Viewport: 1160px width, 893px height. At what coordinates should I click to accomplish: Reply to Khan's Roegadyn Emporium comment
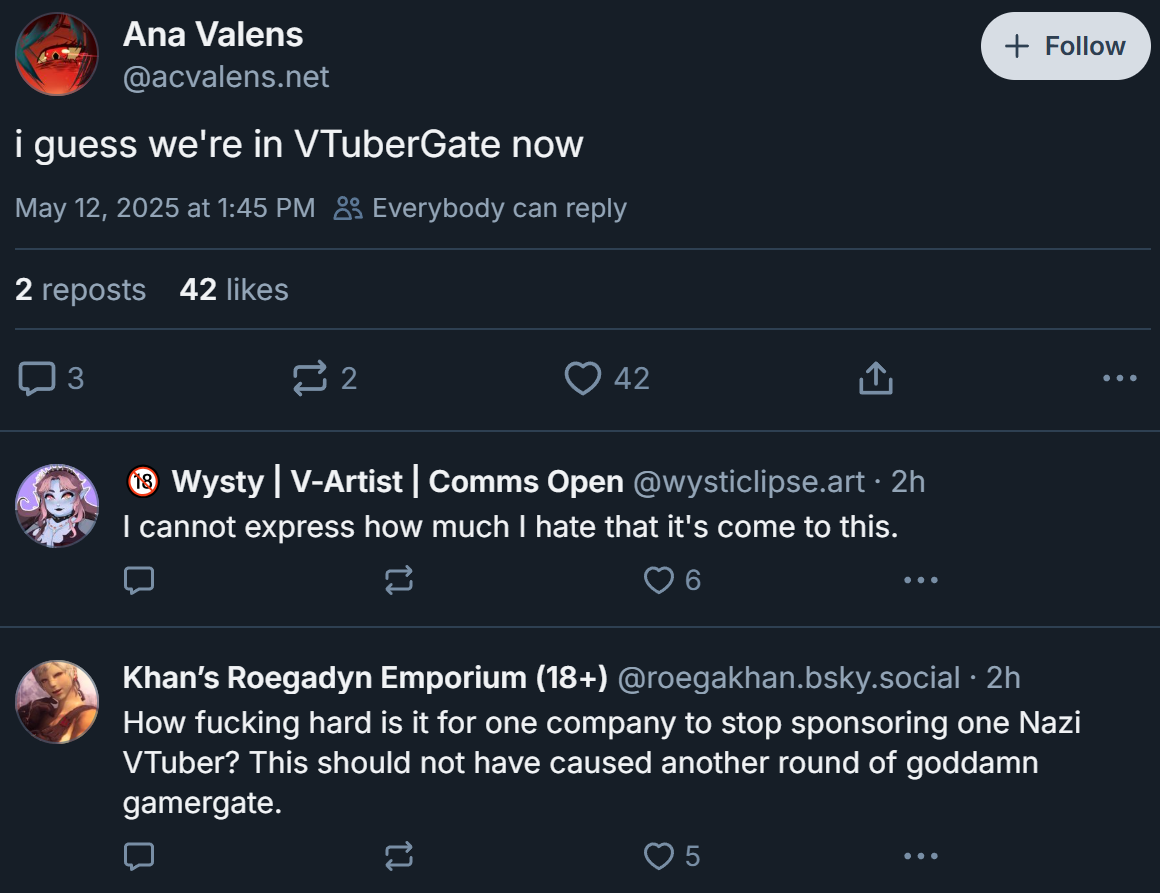pos(139,856)
